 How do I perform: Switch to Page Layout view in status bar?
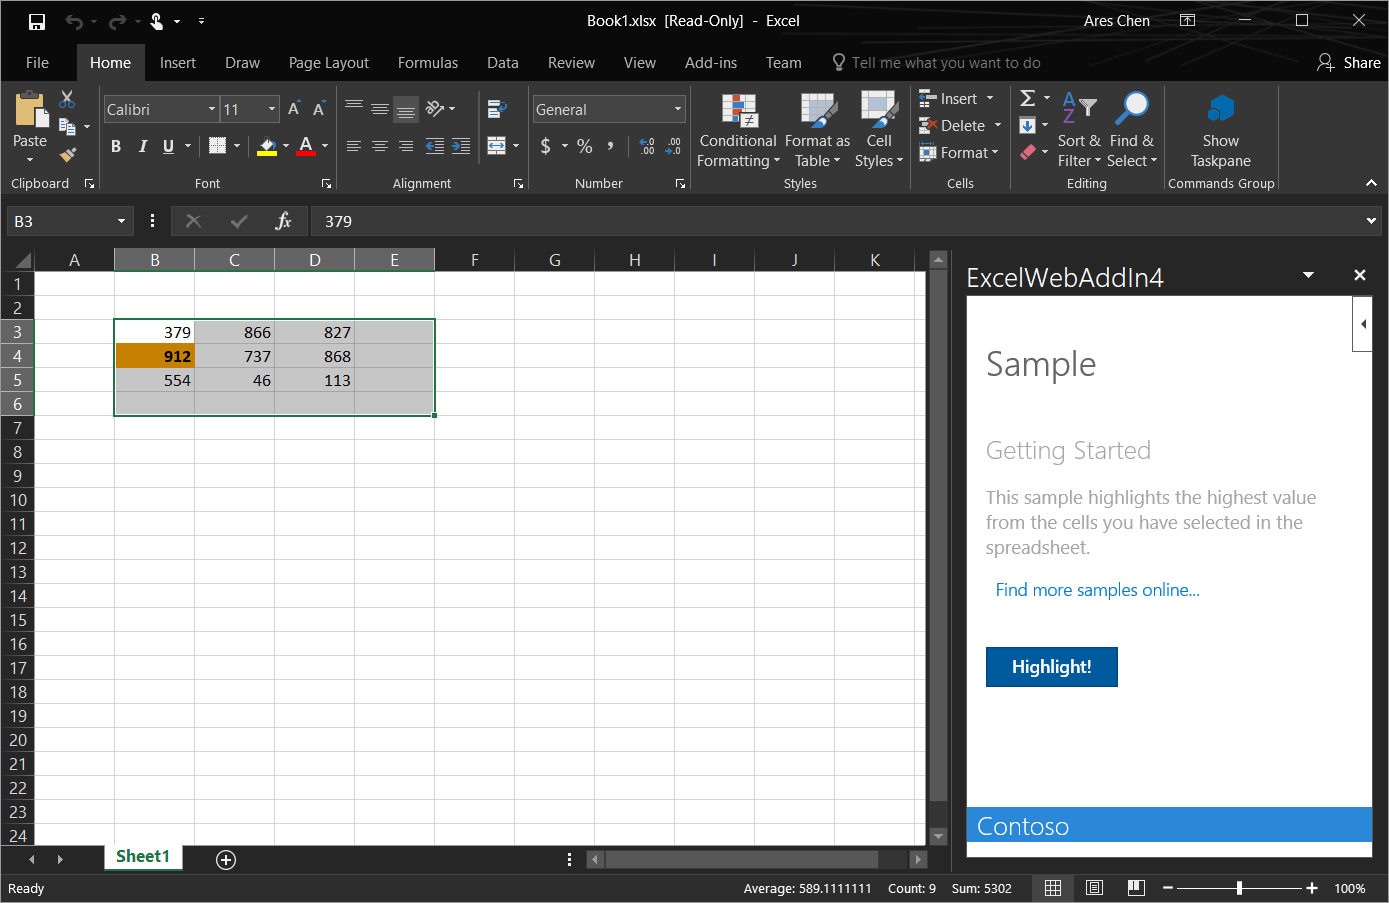point(1094,888)
